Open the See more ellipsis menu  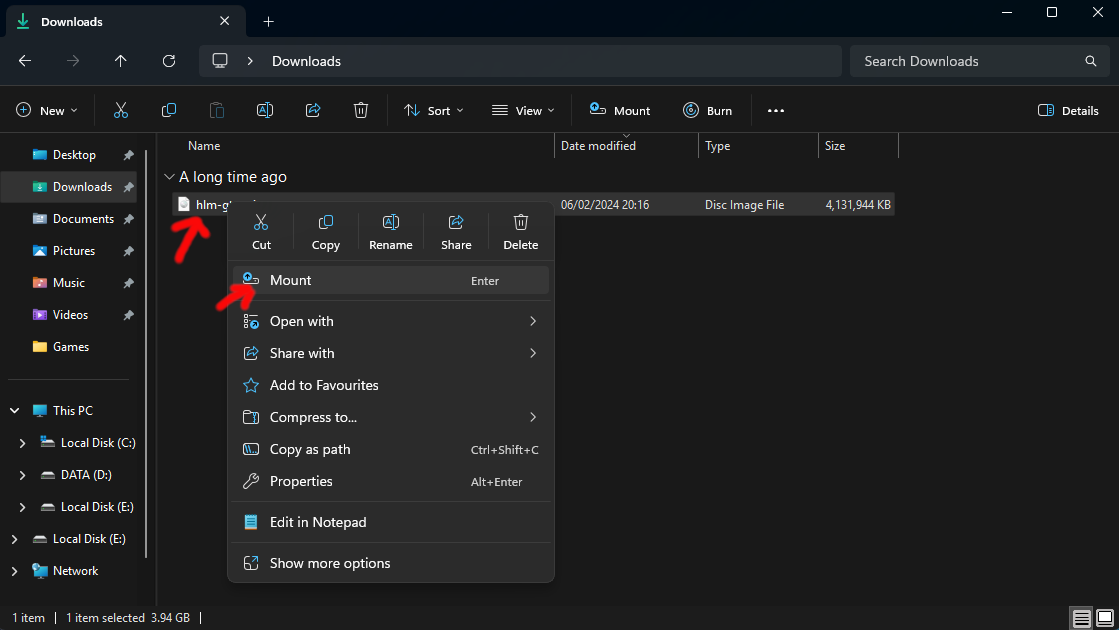coord(776,111)
